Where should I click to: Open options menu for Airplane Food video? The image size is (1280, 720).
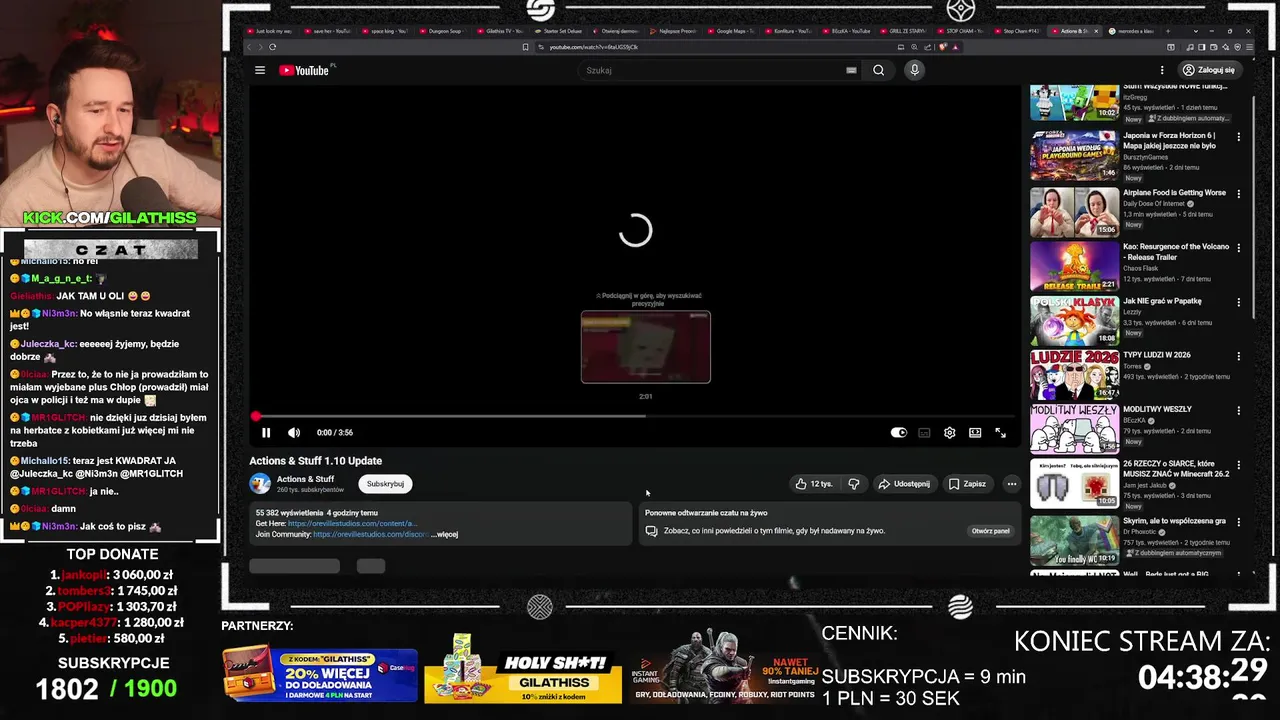pos(1238,194)
